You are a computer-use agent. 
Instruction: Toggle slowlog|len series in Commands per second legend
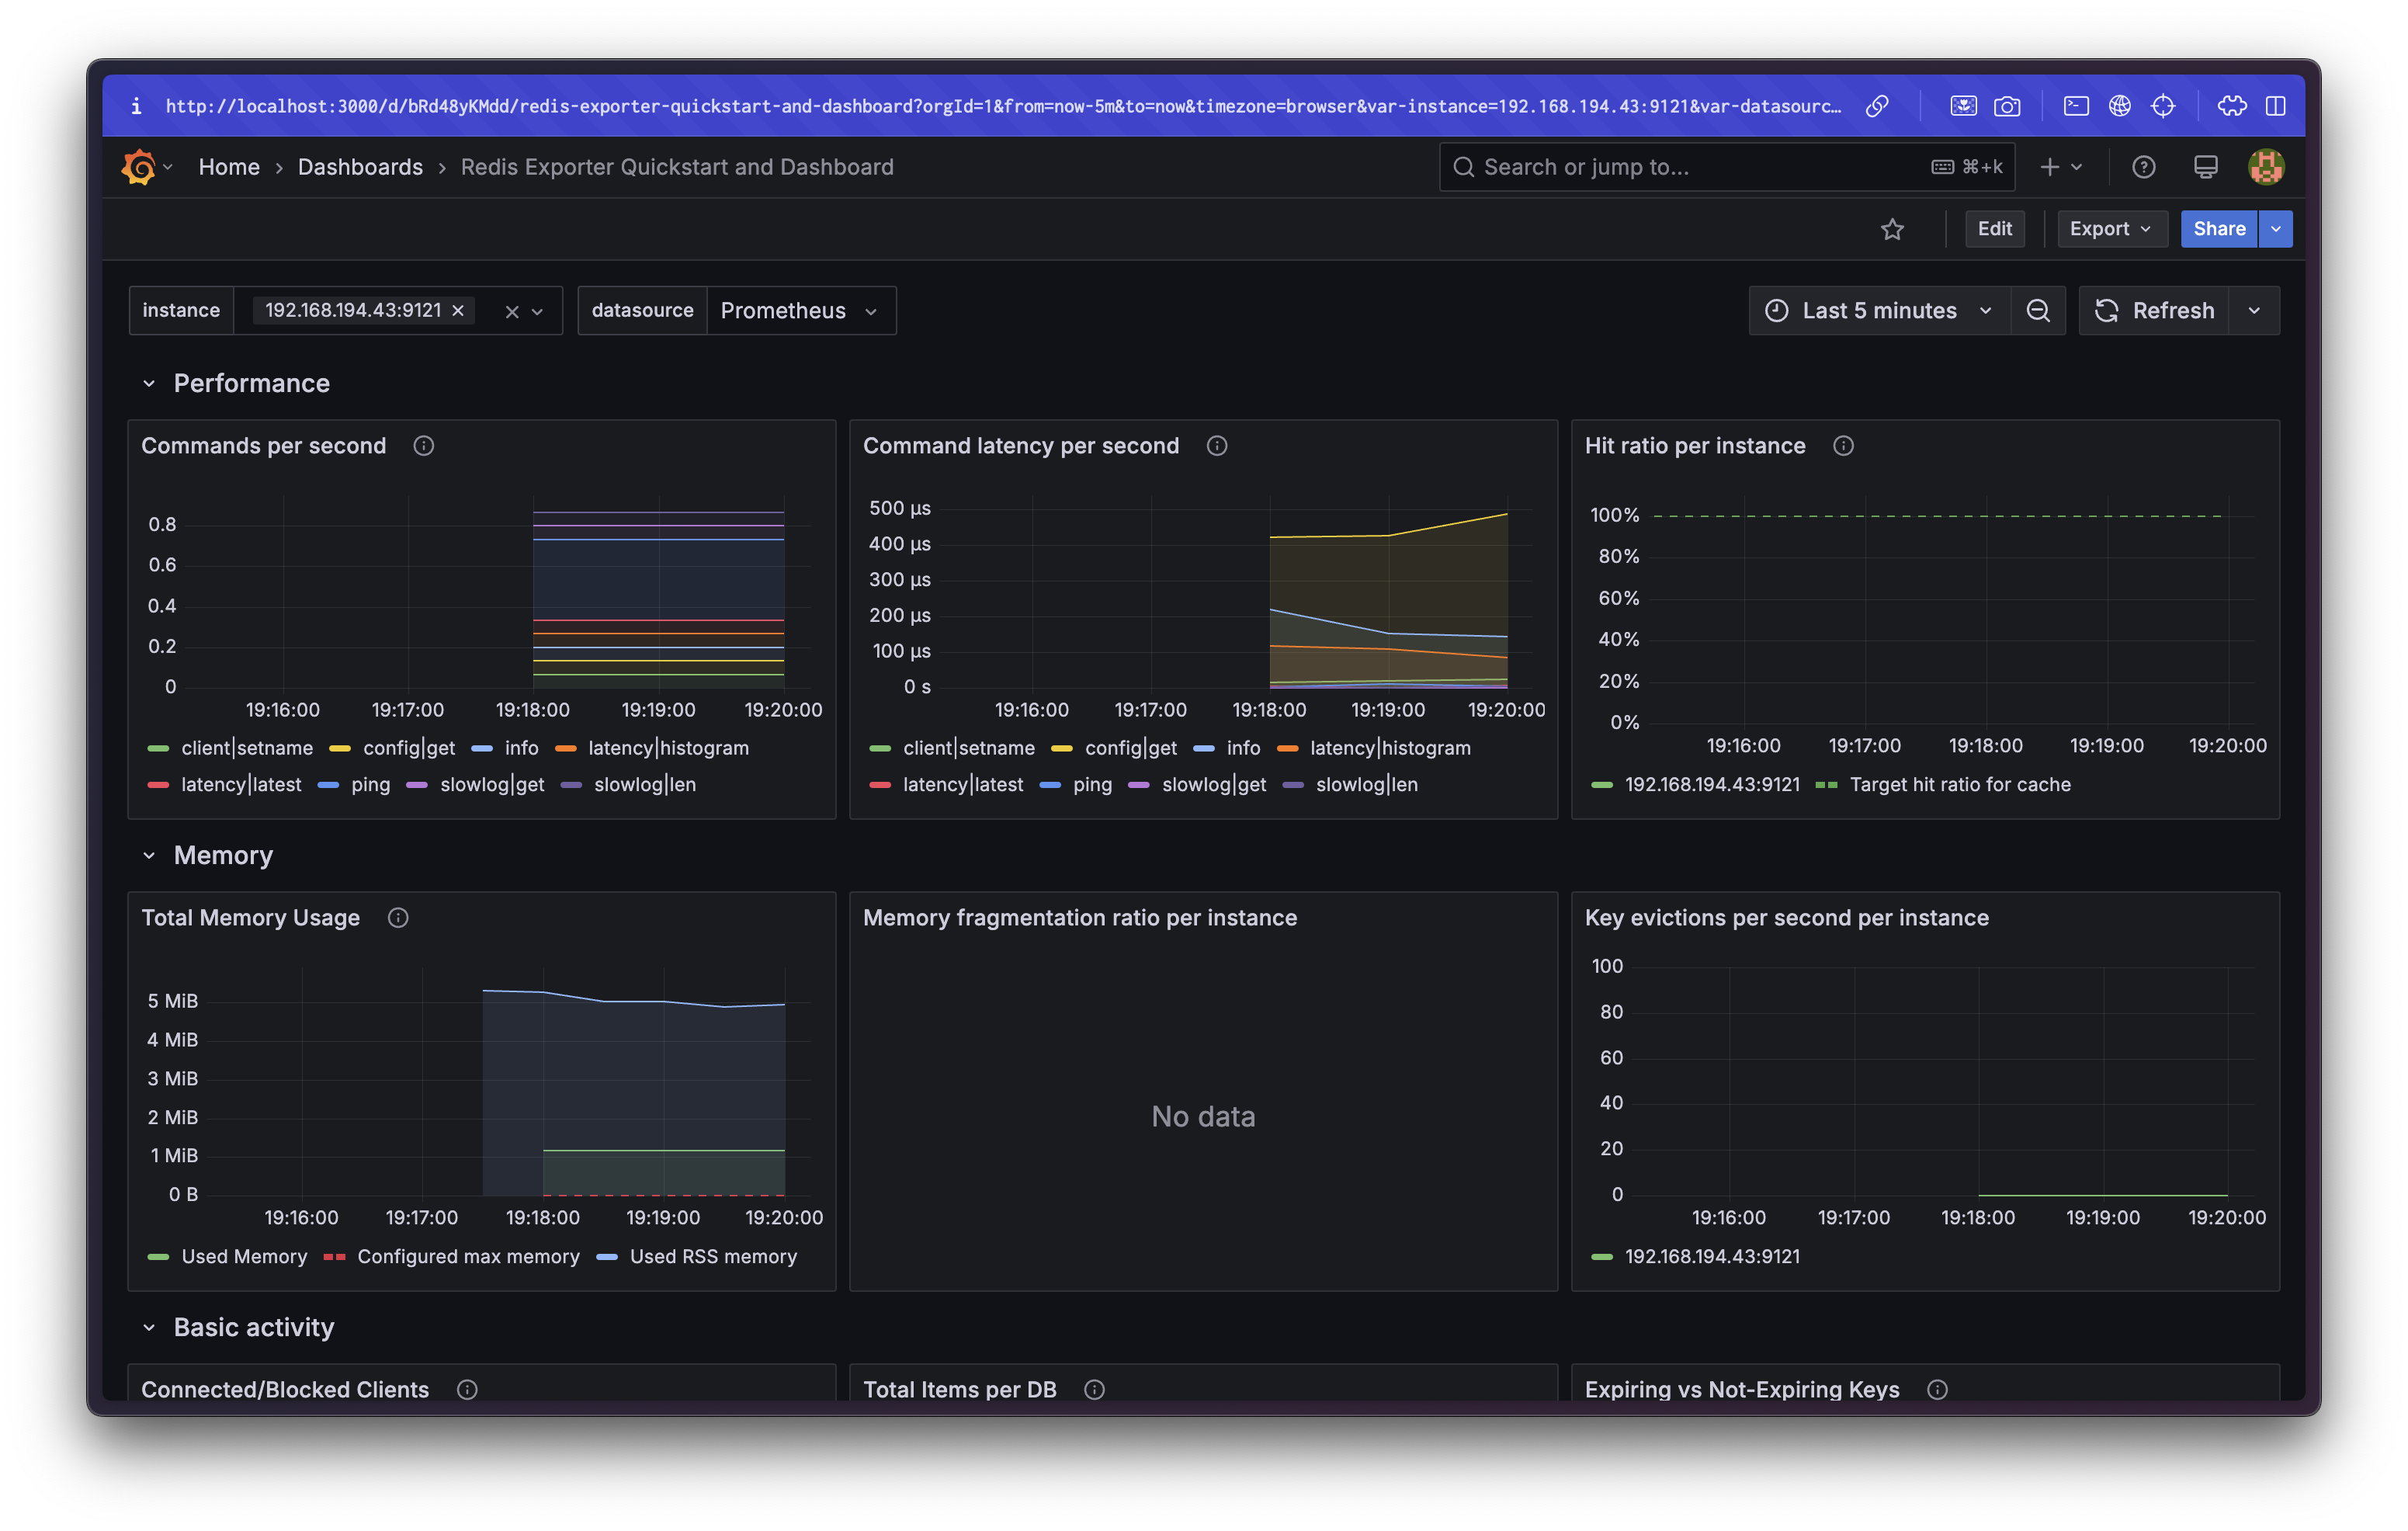645,785
